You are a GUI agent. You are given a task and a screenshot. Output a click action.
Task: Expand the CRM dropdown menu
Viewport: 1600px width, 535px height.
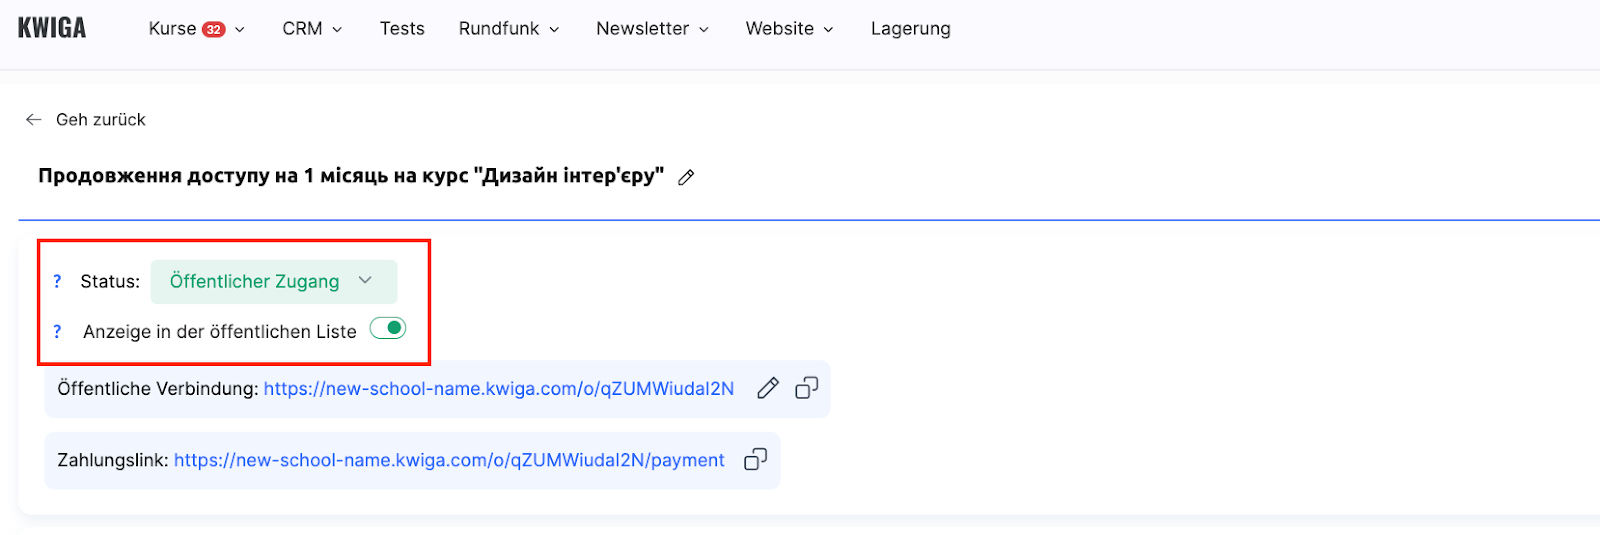(312, 29)
